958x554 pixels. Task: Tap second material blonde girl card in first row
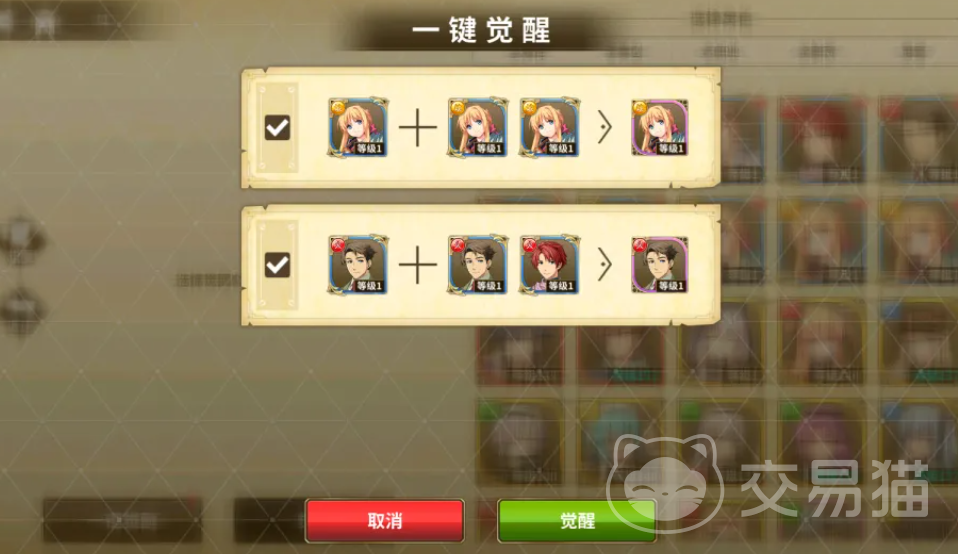point(549,127)
